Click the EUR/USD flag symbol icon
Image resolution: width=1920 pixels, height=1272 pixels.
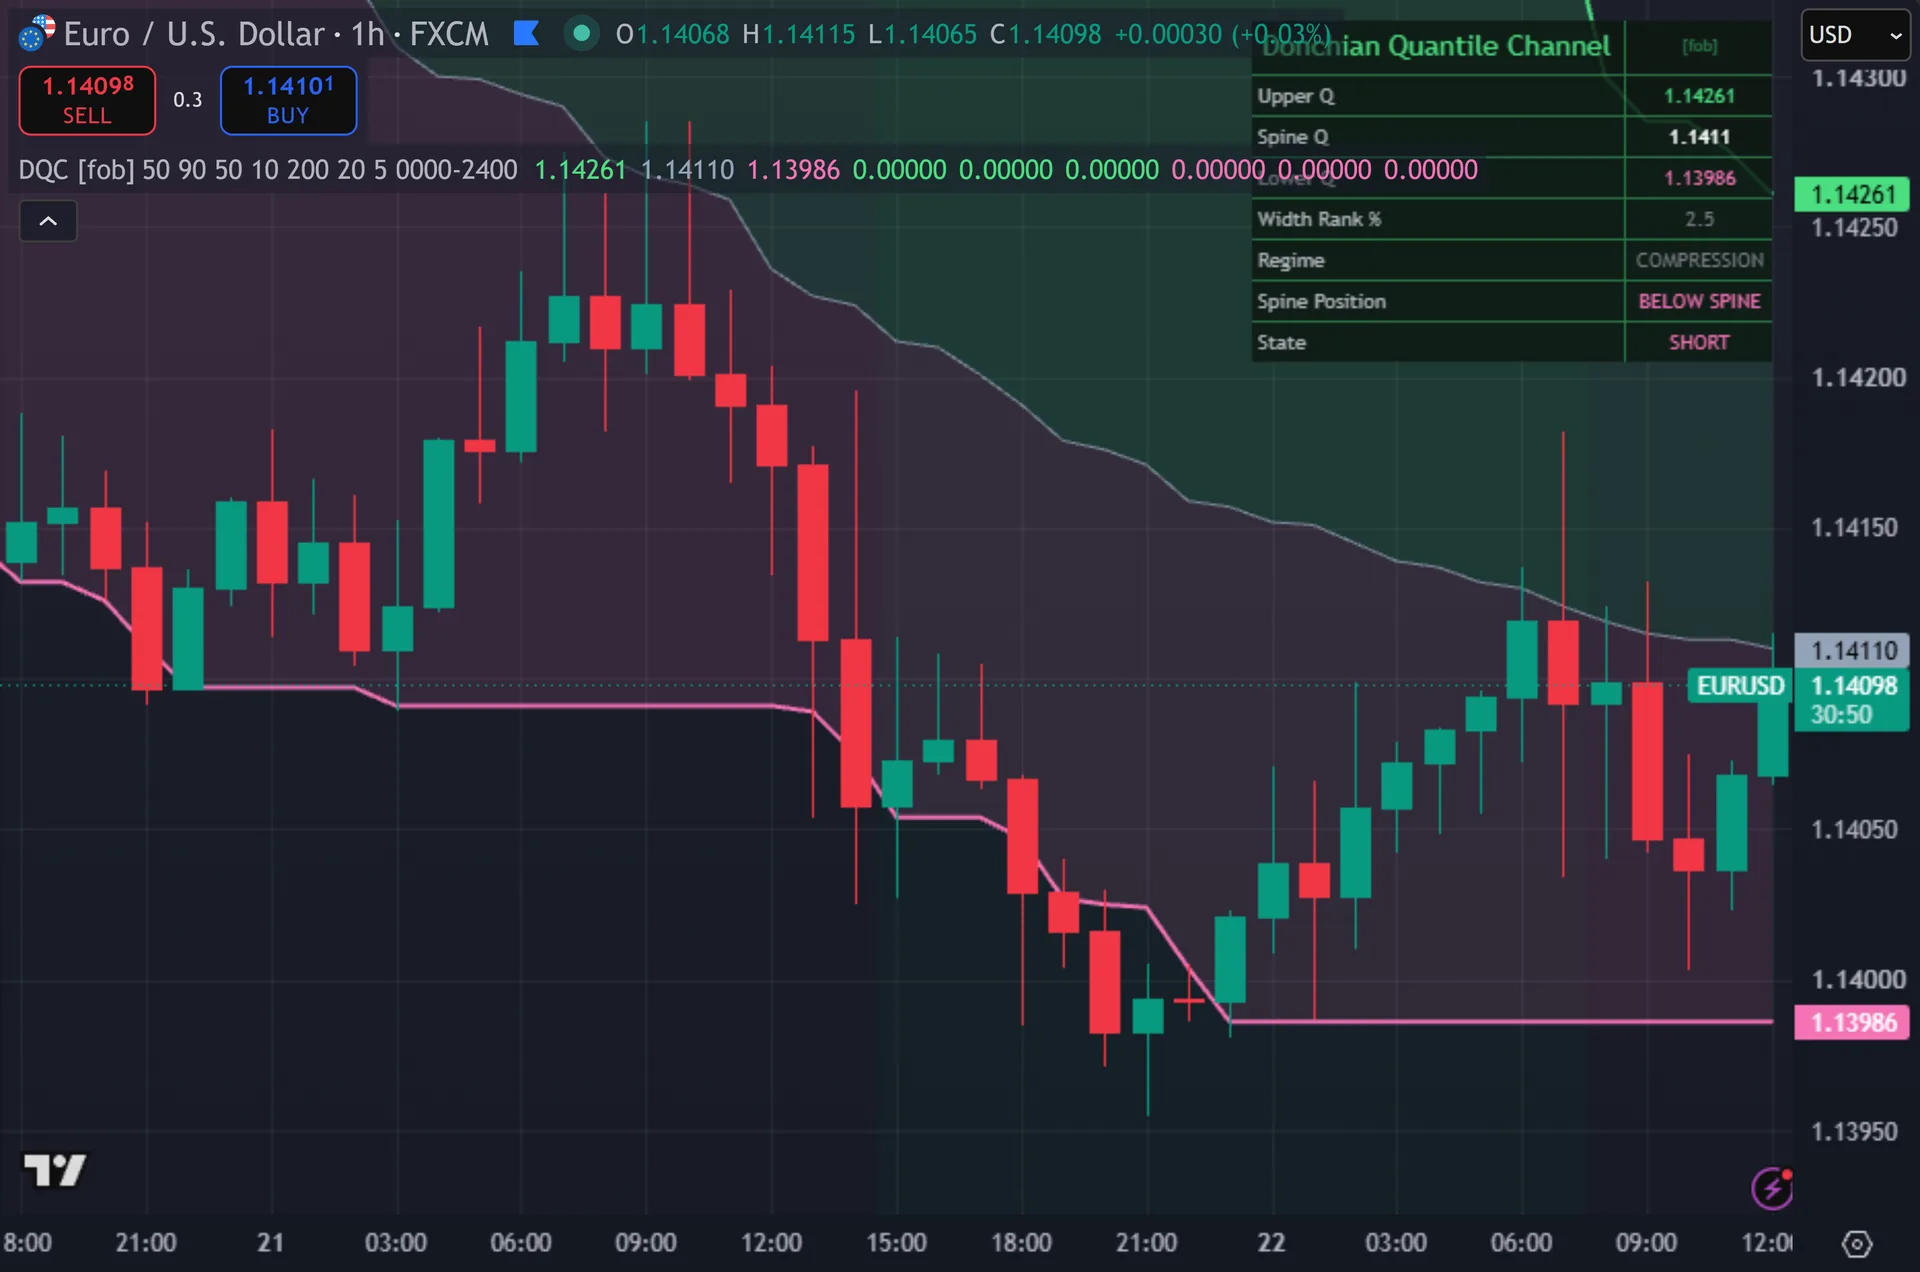[36, 33]
